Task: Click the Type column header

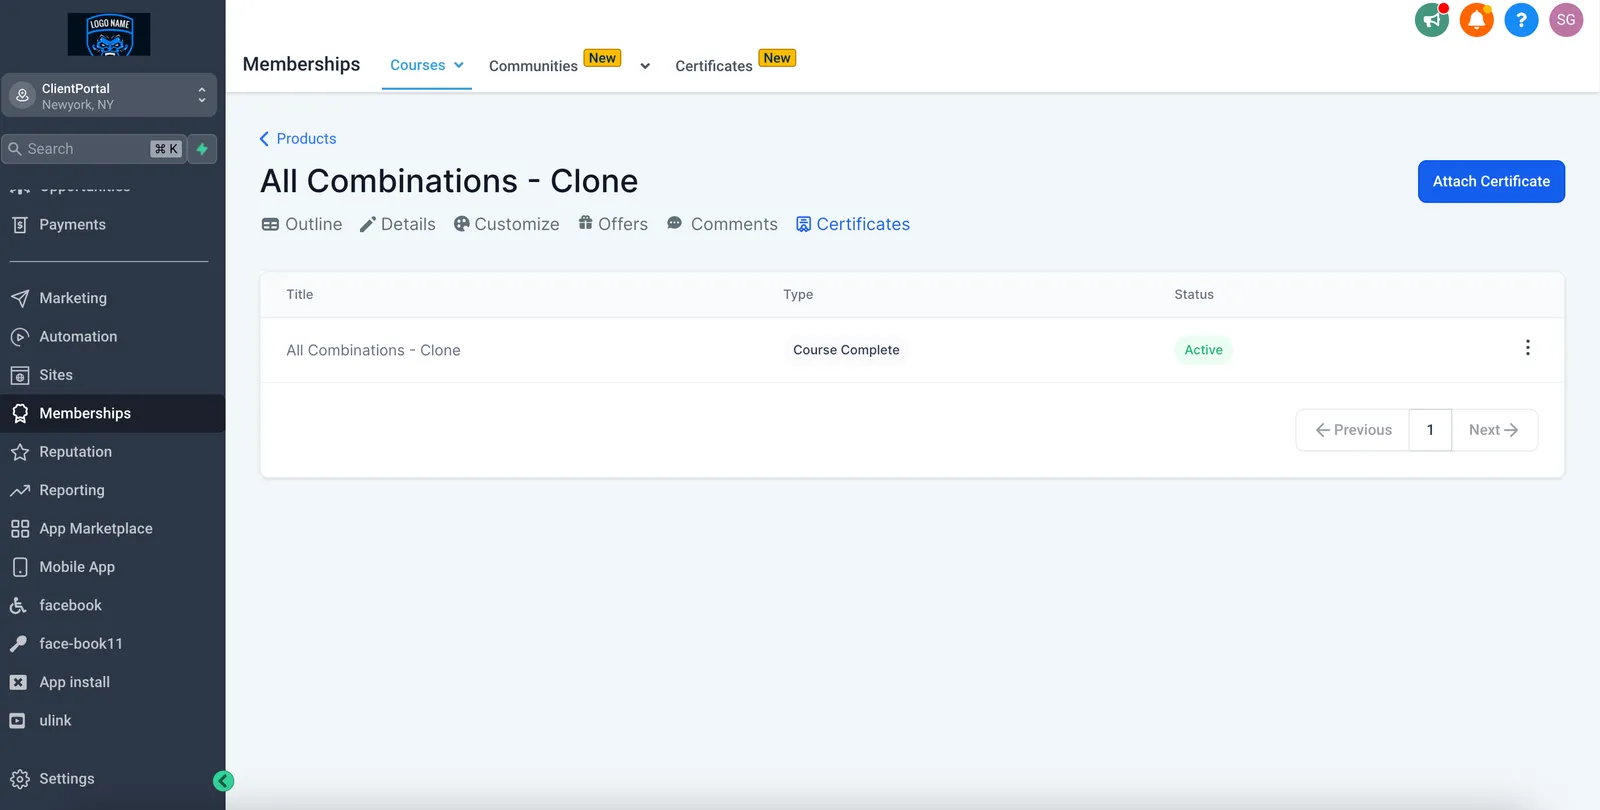Action: pos(798,294)
